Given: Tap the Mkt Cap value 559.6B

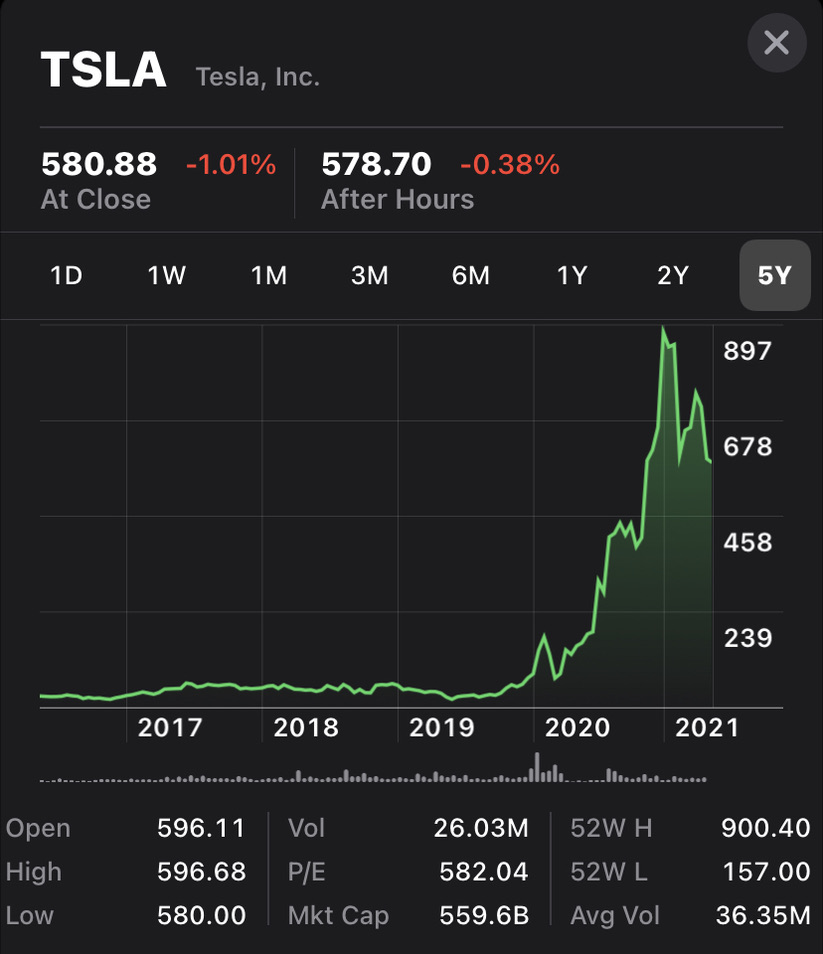Looking at the screenshot, I should 484,915.
